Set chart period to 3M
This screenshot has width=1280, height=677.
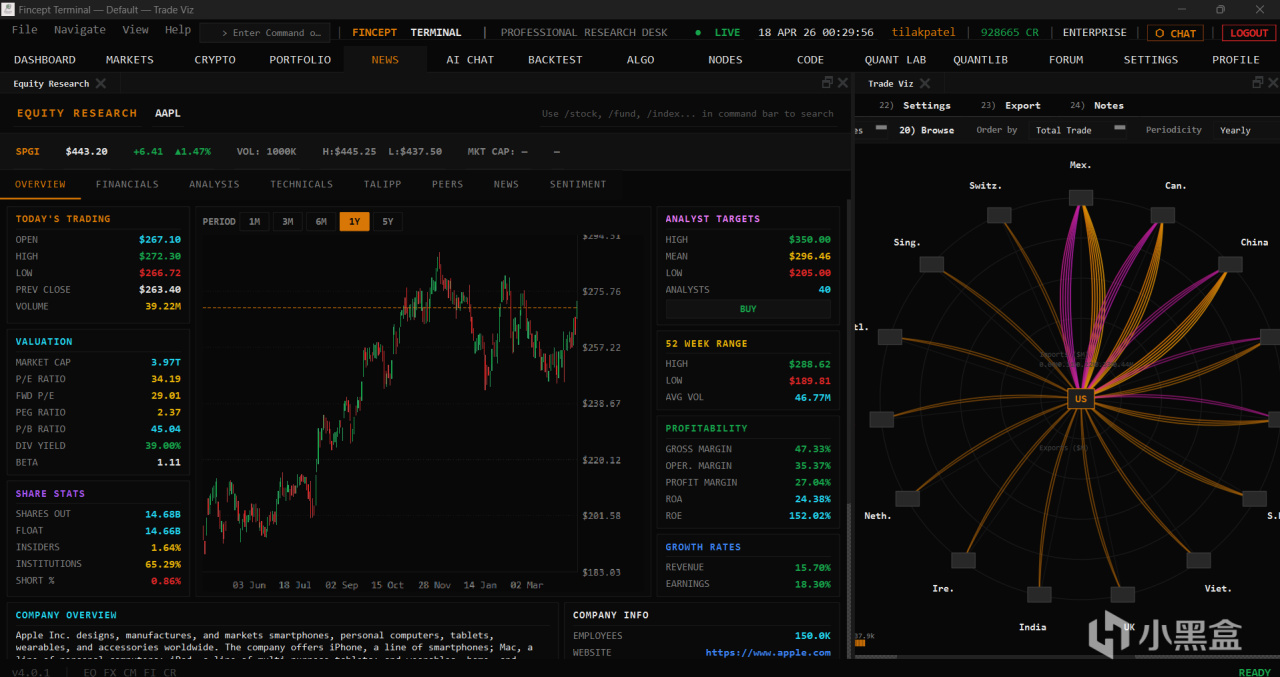(x=287, y=222)
